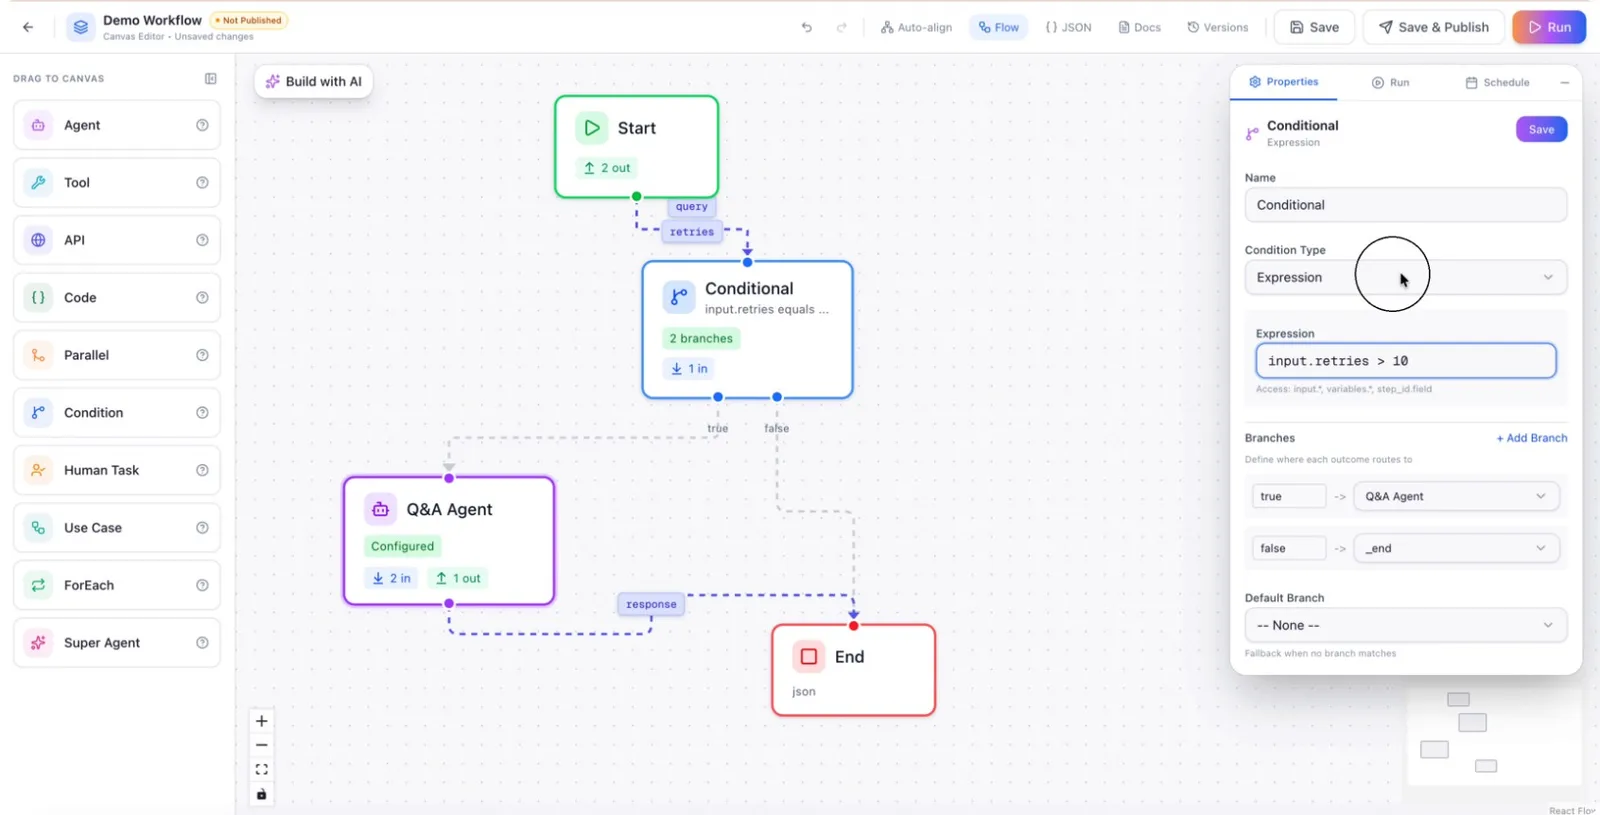The height and width of the screenshot is (815, 1600).
Task: Select the Start node icon
Action: tap(592, 128)
